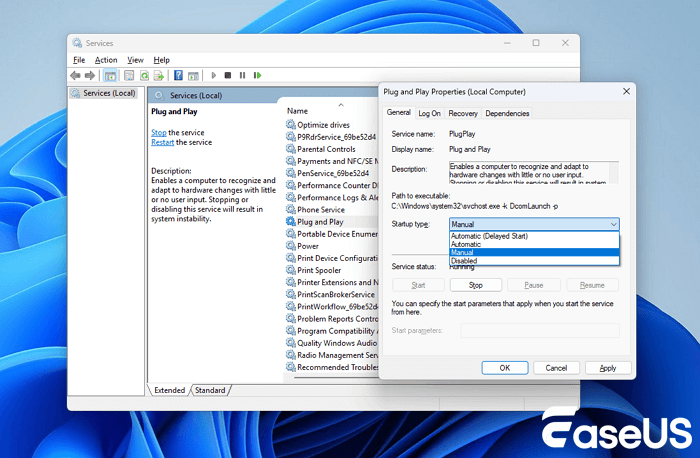Click the gear icon beside Phone Service
The width and height of the screenshot is (700, 458).
[x=291, y=209]
